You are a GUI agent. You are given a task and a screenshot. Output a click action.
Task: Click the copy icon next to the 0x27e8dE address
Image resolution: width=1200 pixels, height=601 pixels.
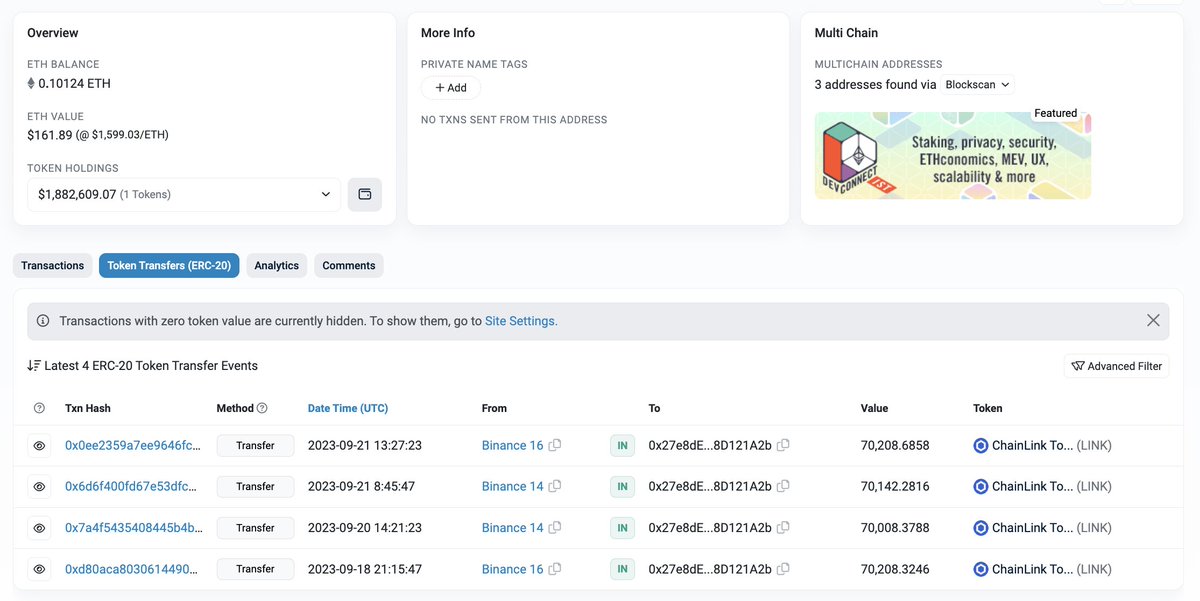click(x=784, y=444)
